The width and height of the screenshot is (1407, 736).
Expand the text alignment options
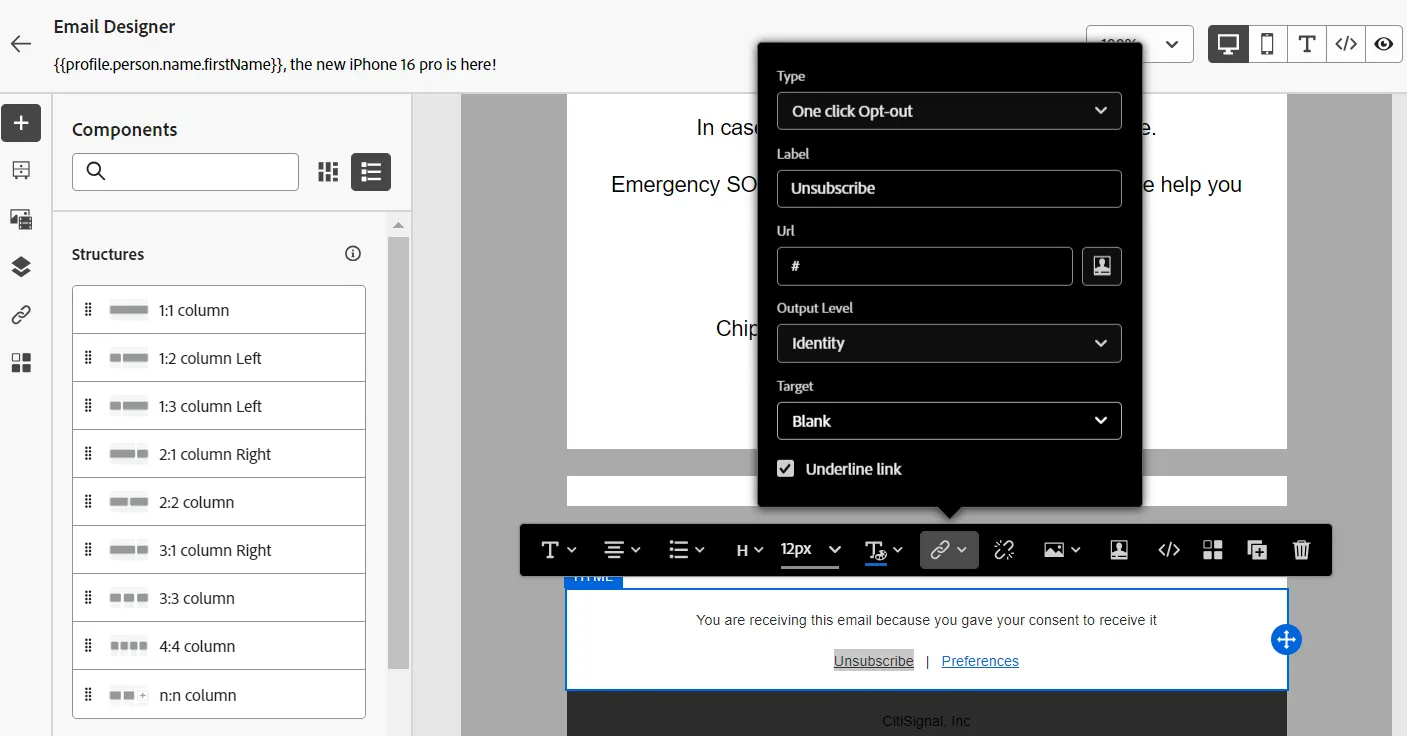622,550
